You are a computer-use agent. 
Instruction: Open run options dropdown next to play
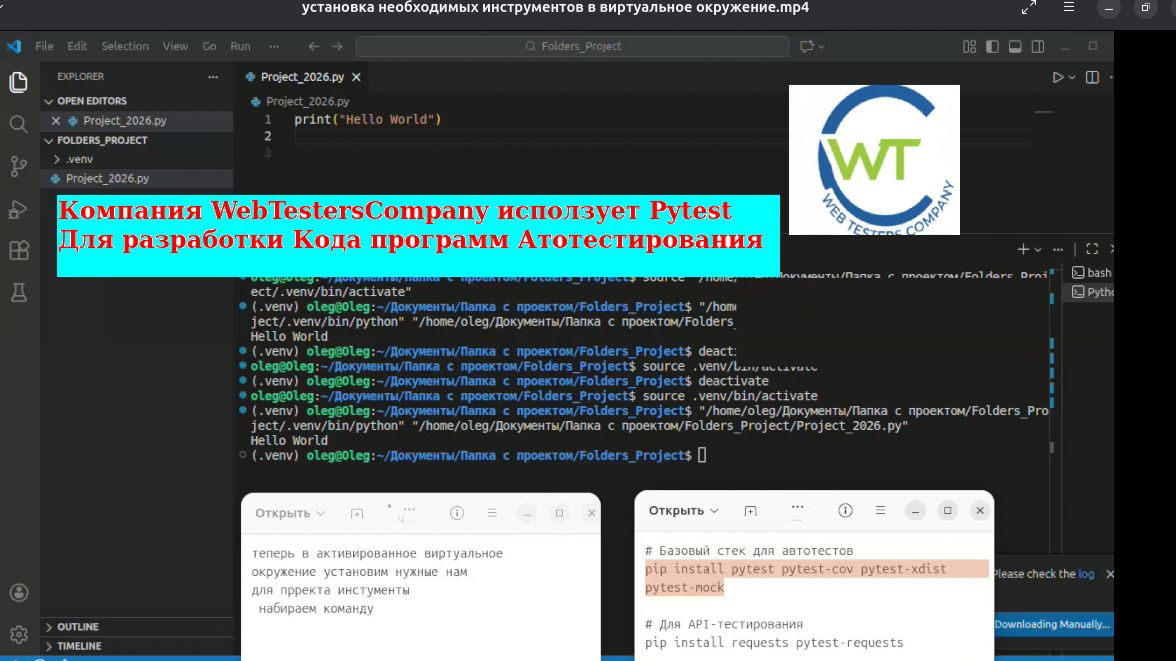pyautogui.click(x=1072, y=77)
